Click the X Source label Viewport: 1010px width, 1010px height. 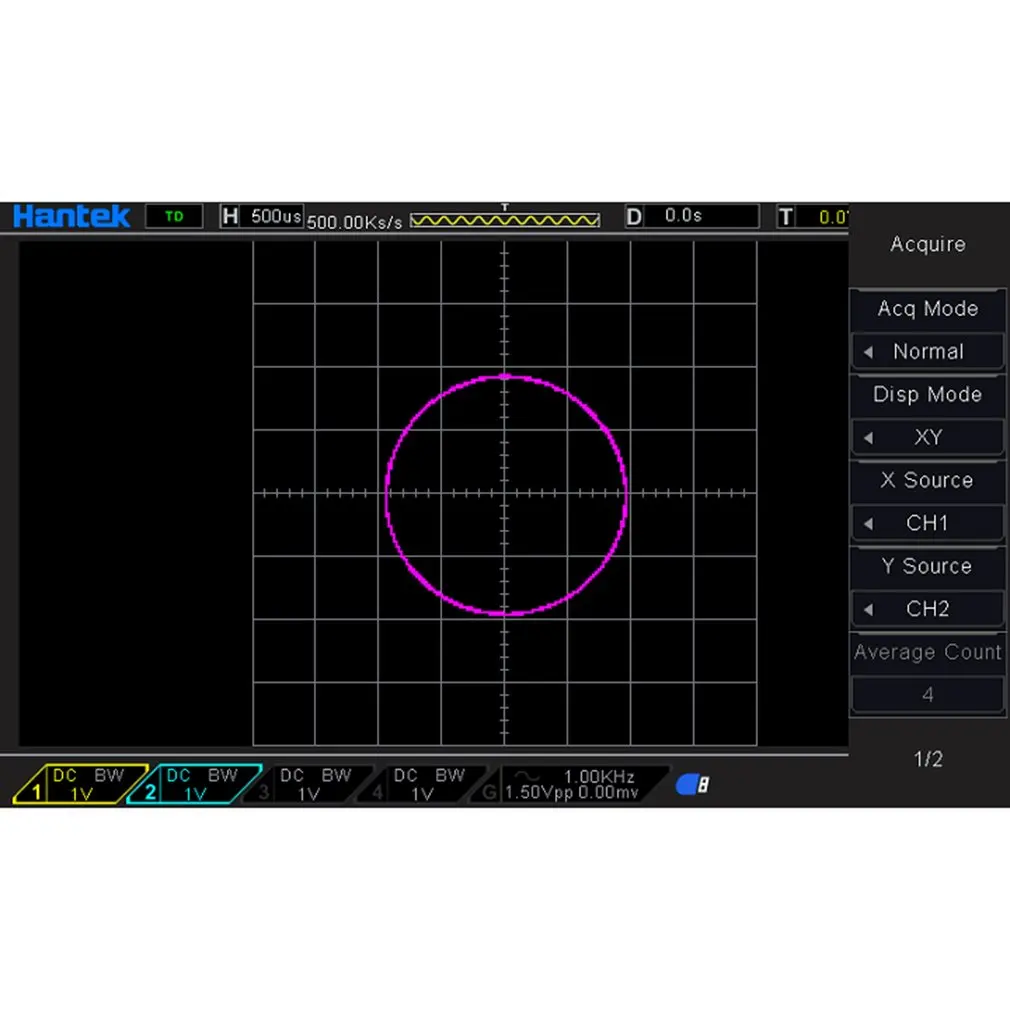click(x=928, y=480)
